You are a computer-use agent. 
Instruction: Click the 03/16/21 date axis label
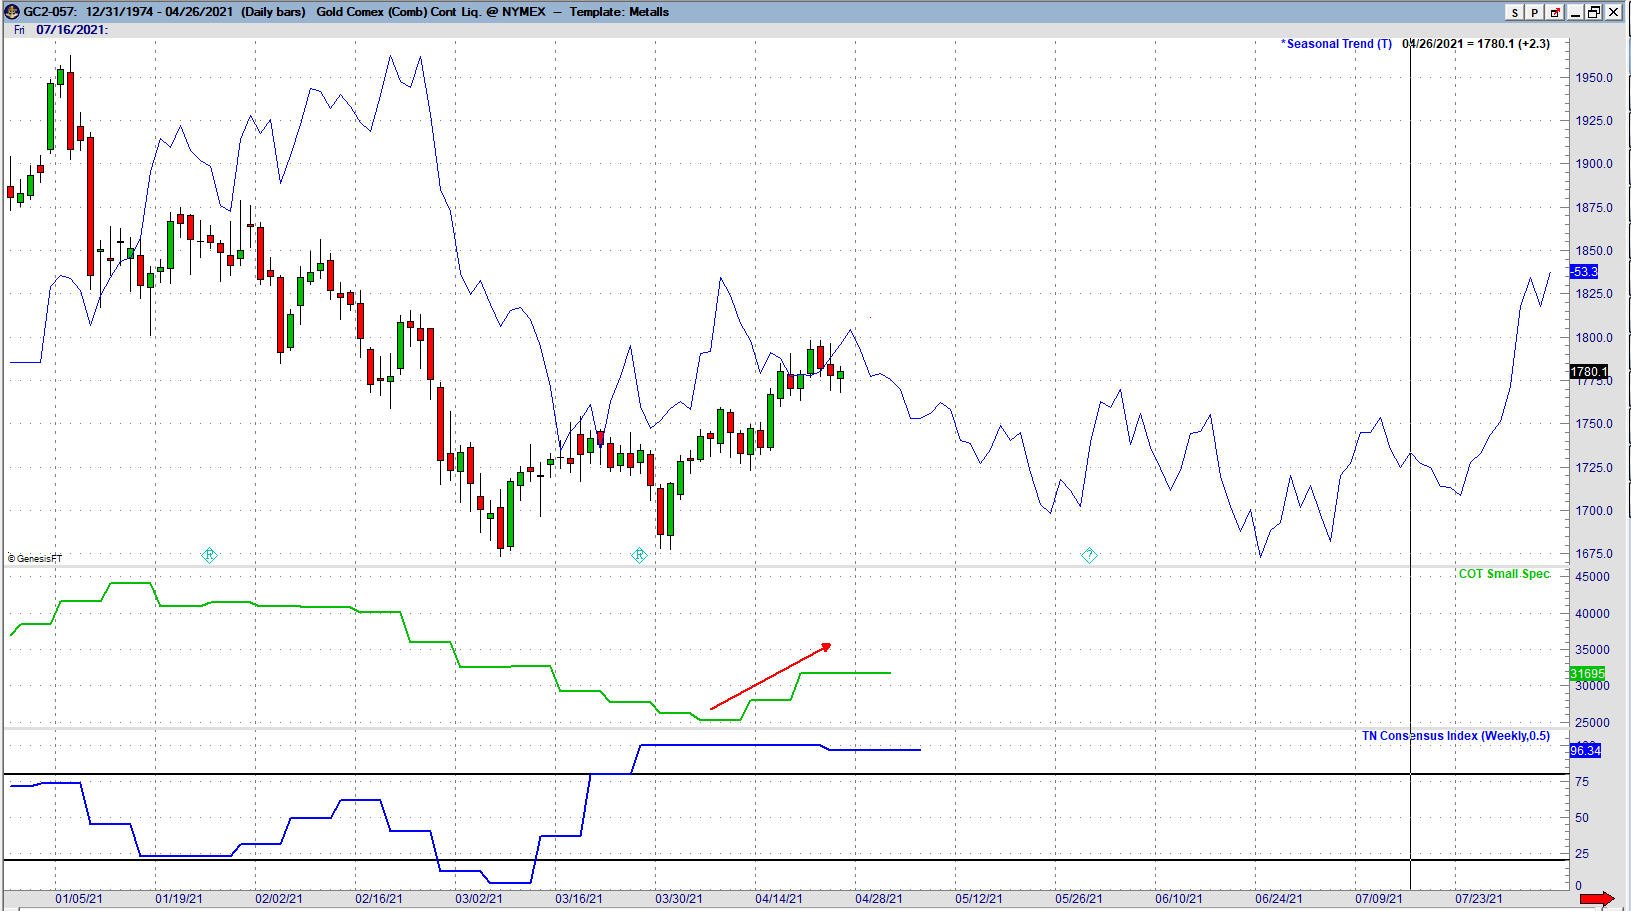(579, 899)
